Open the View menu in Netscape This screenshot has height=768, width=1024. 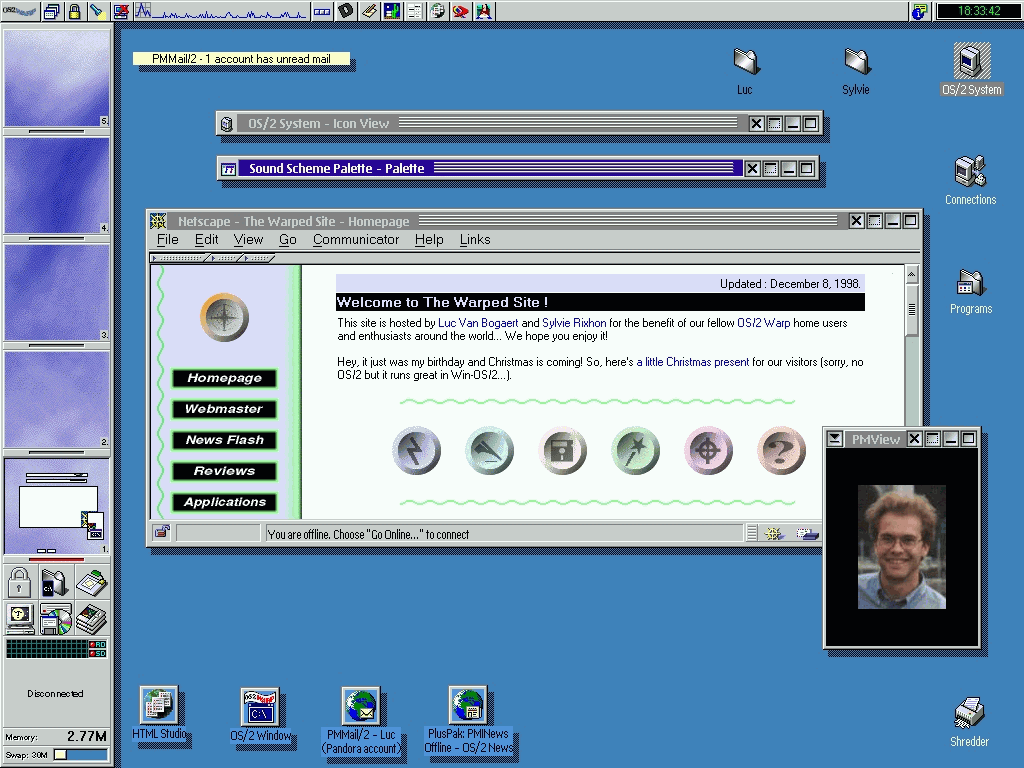[248, 240]
